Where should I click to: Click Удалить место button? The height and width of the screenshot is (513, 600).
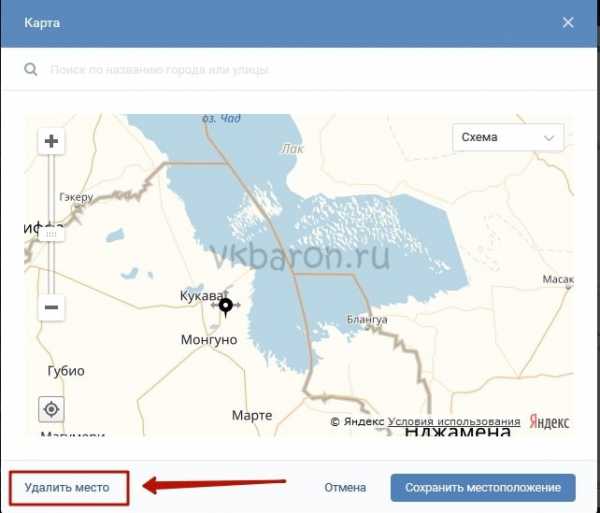(69, 488)
